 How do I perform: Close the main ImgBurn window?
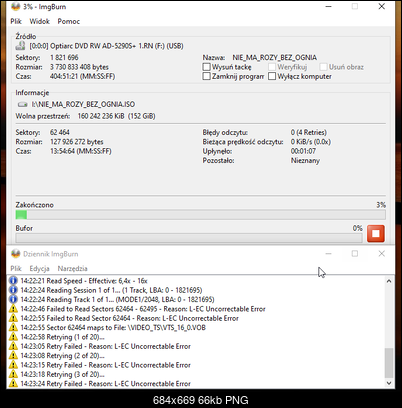point(382,6)
